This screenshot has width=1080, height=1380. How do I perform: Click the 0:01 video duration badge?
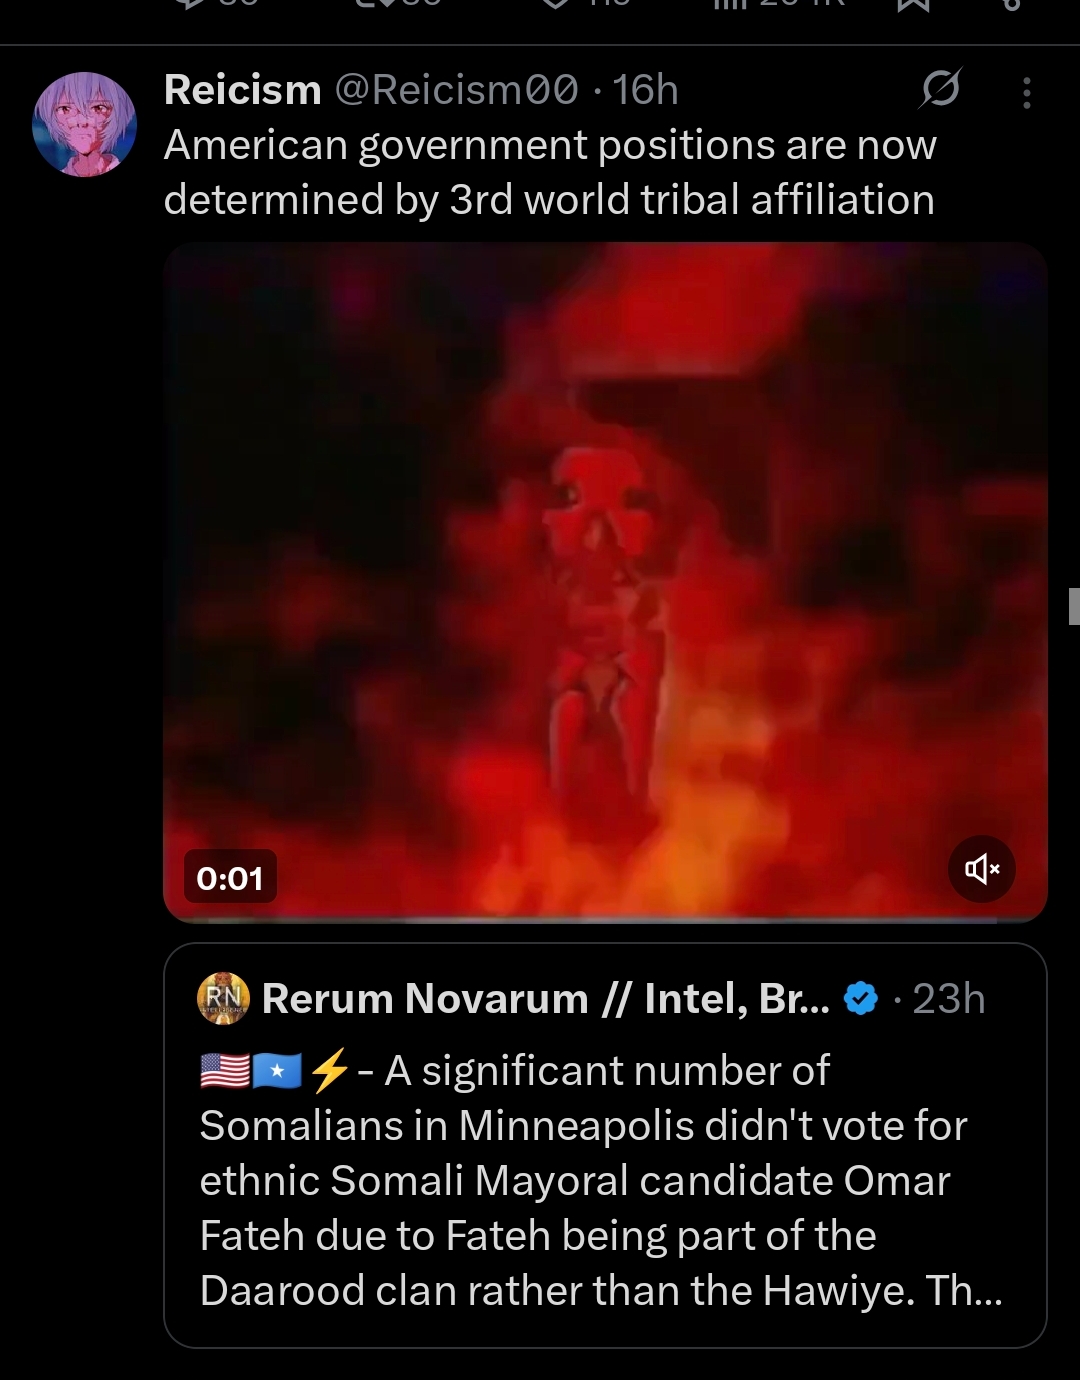230,877
